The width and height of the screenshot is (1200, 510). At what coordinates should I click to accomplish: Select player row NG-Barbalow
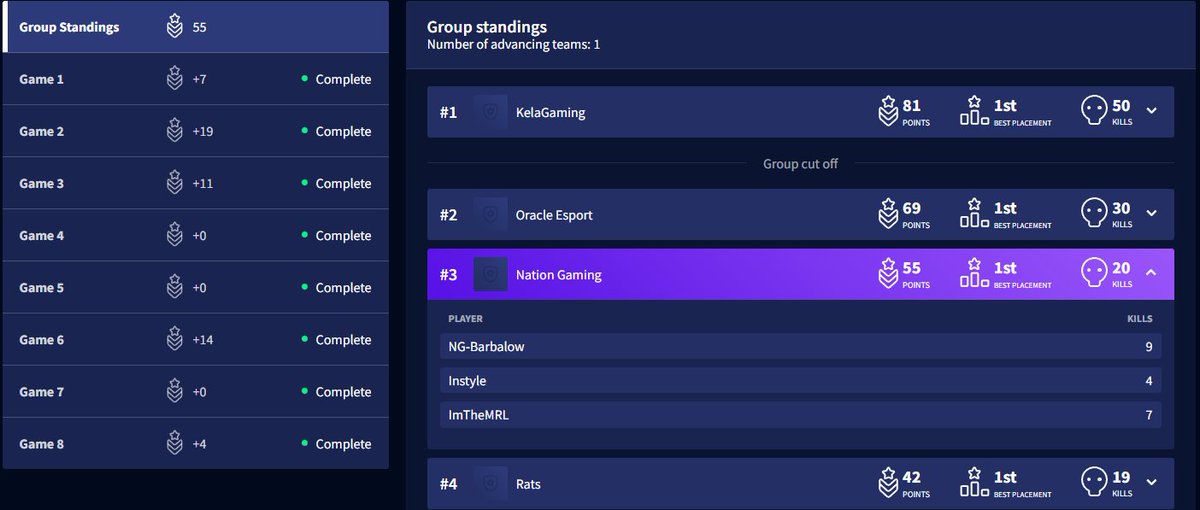coord(800,347)
